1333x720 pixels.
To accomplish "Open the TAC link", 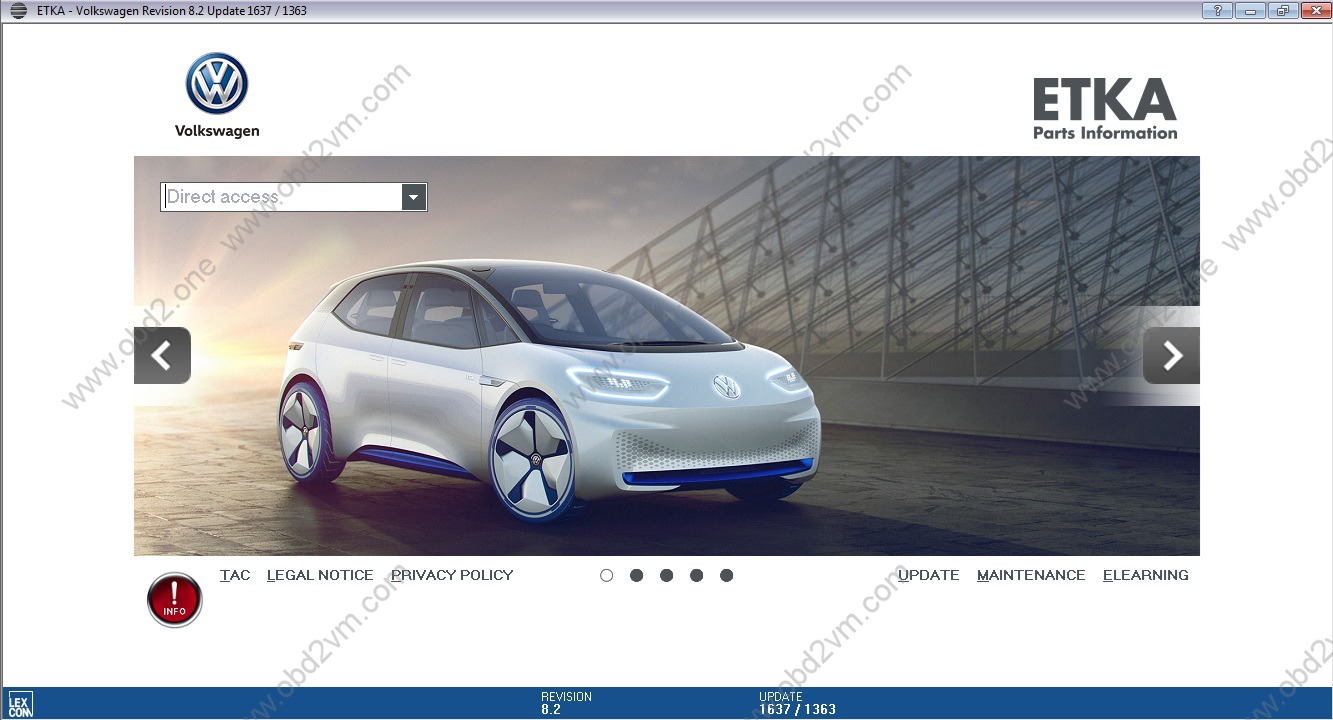I will (x=235, y=575).
